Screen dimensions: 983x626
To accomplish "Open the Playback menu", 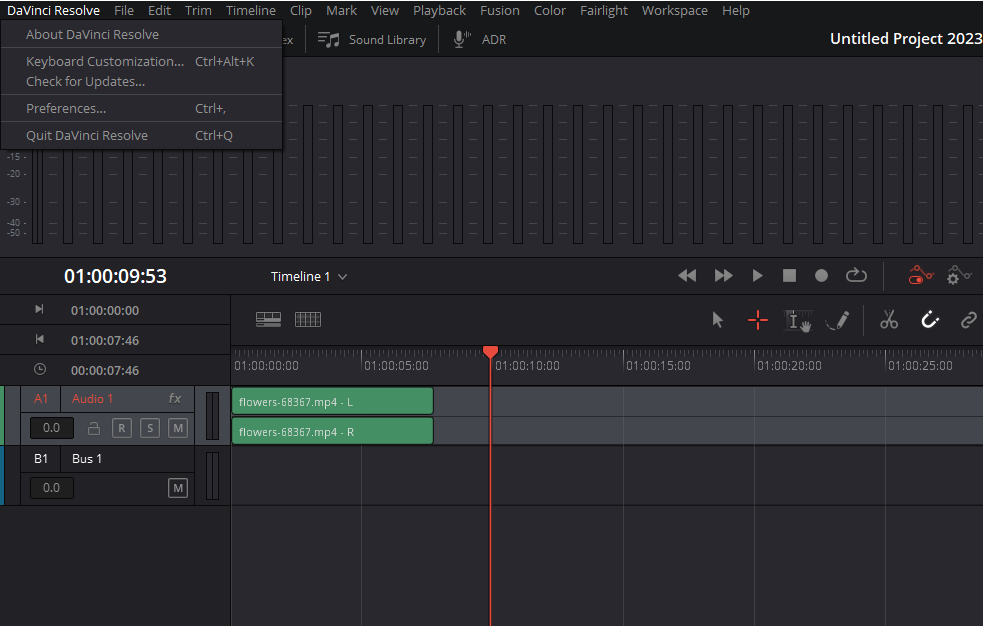I will coord(439,11).
